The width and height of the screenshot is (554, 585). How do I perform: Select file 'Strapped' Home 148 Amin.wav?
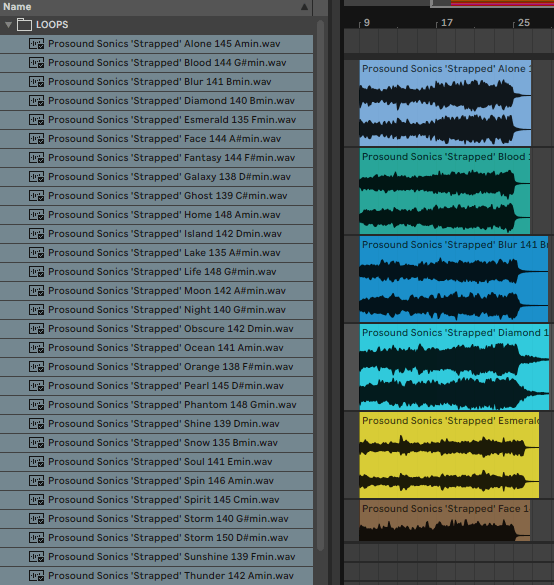[156, 215]
